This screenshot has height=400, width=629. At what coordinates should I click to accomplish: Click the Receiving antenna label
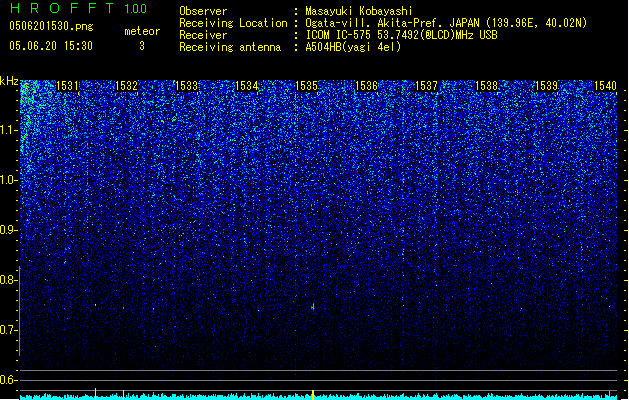pos(230,47)
